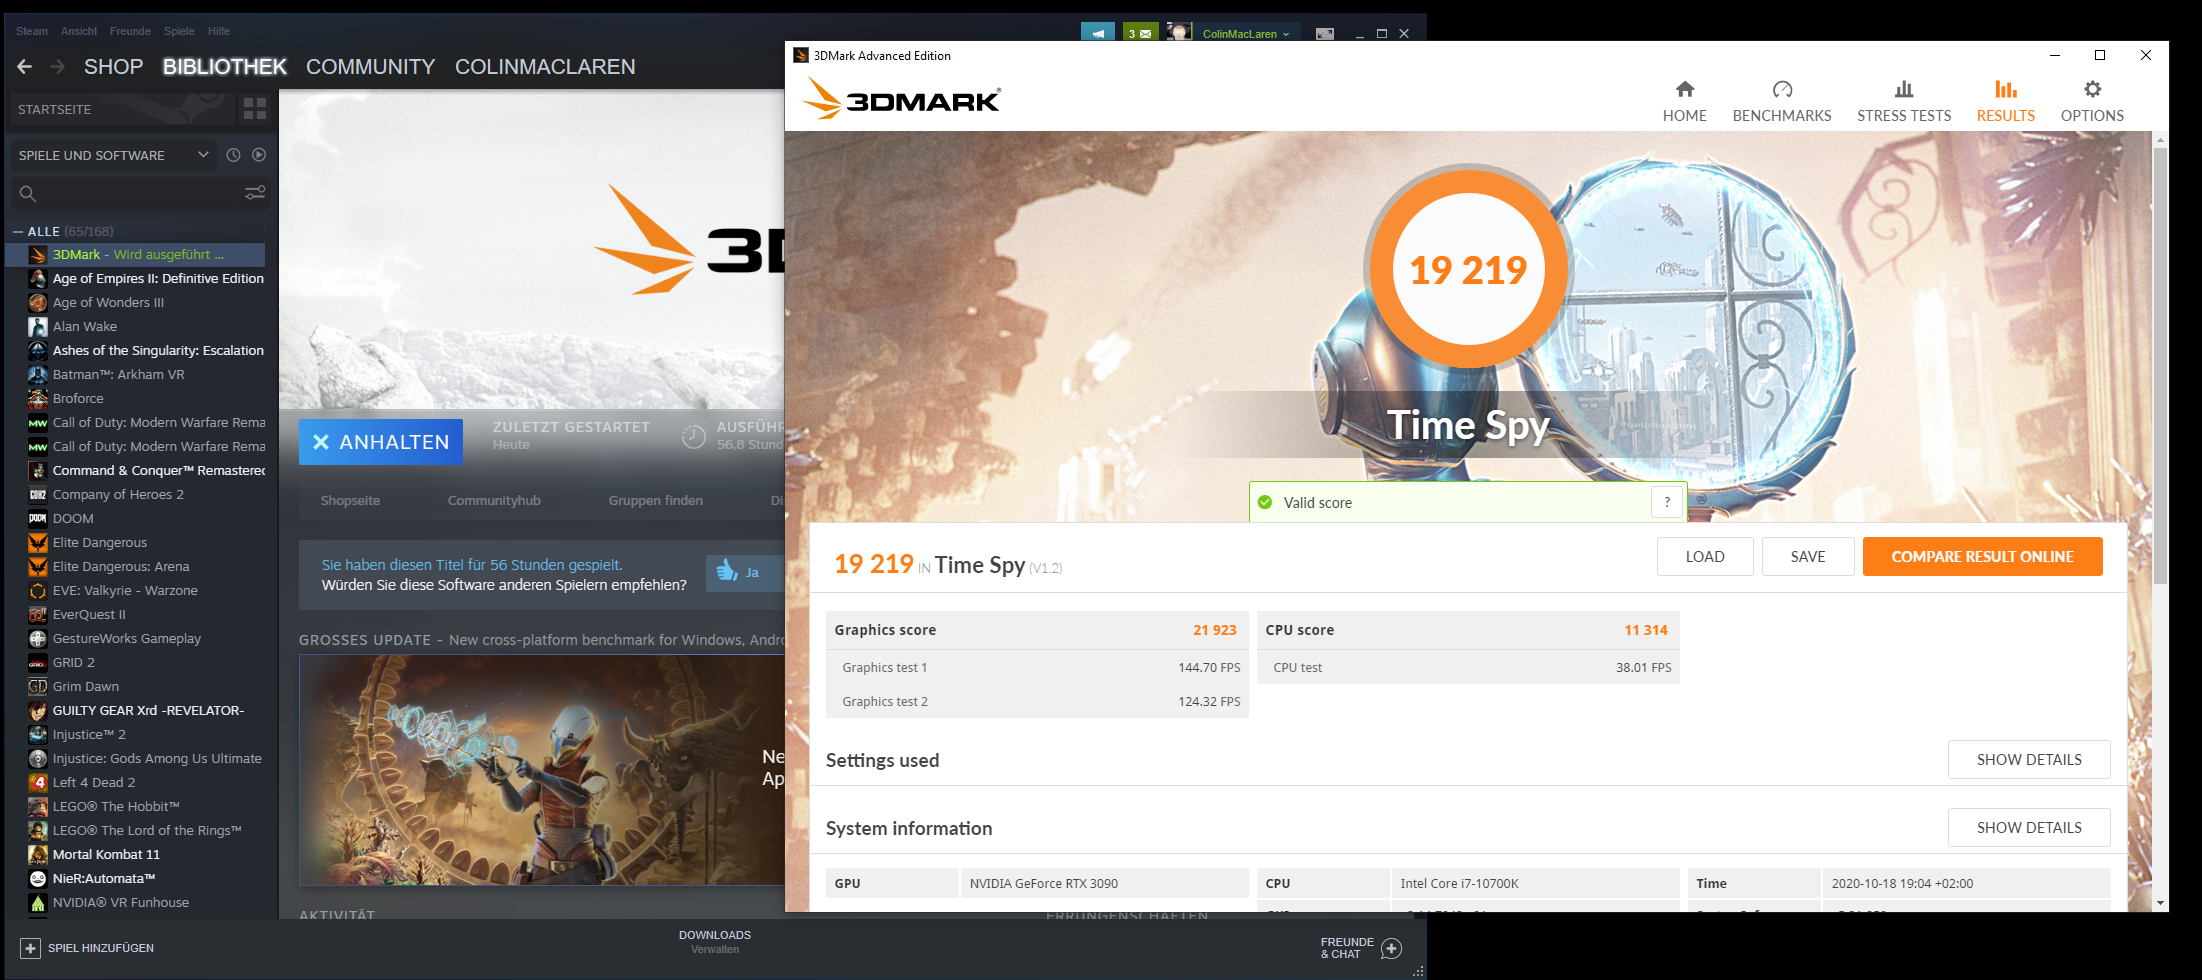The width and height of the screenshot is (2202, 980).
Task: Open friends and chat plus icon
Action: (1391, 948)
